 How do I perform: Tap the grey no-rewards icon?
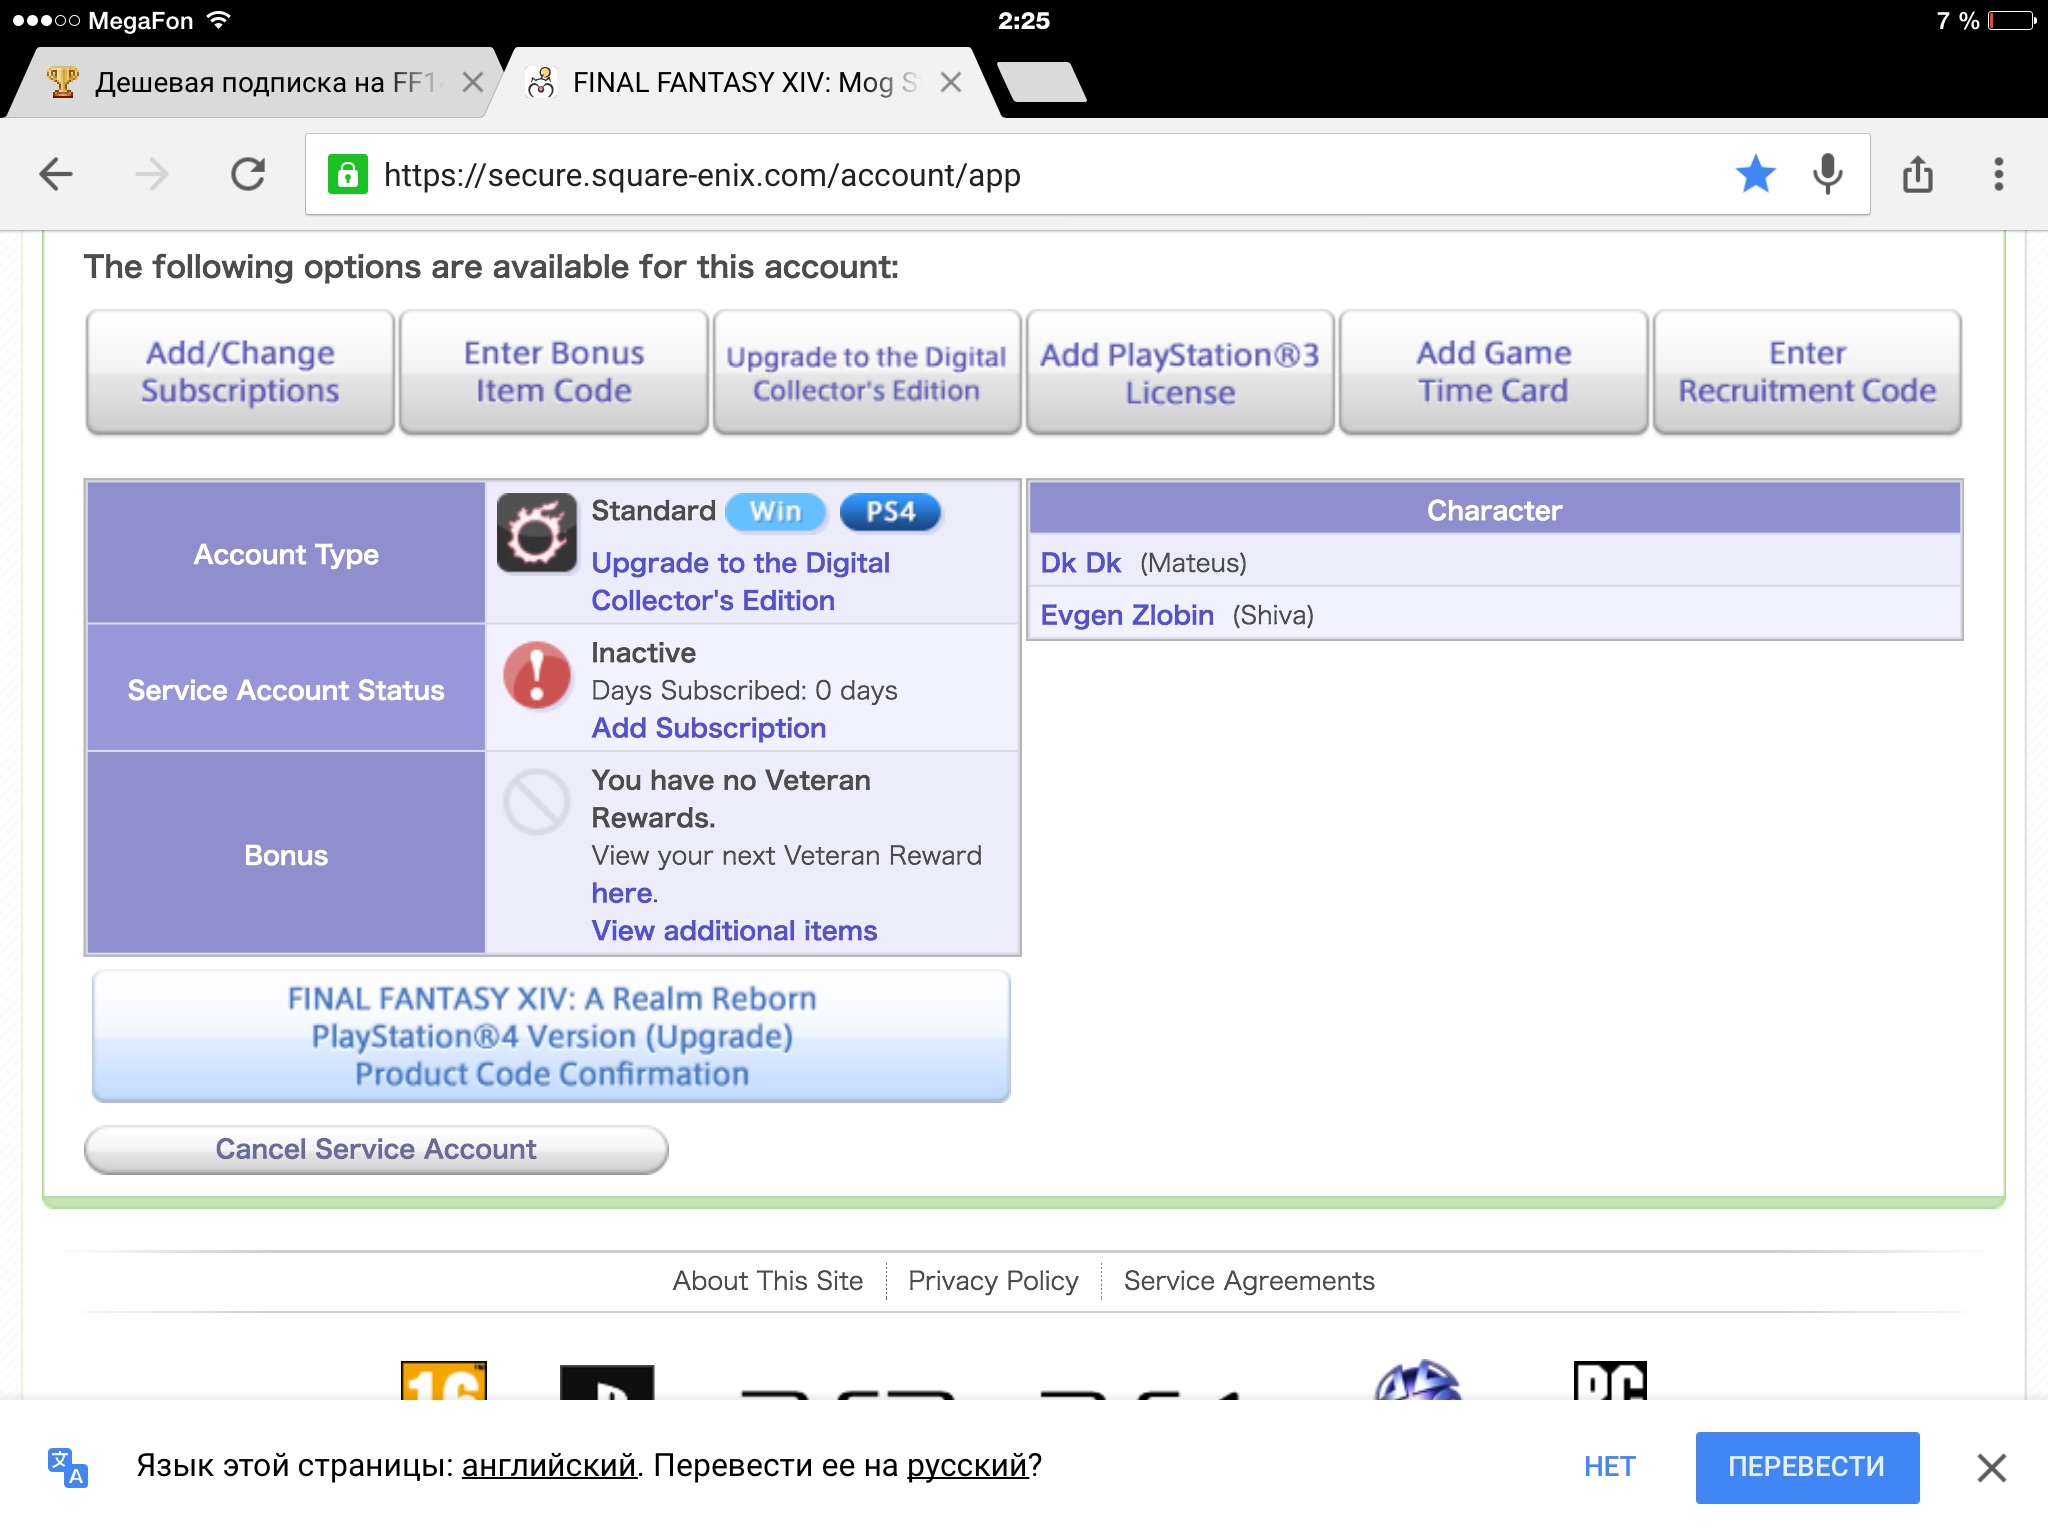click(537, 802)
